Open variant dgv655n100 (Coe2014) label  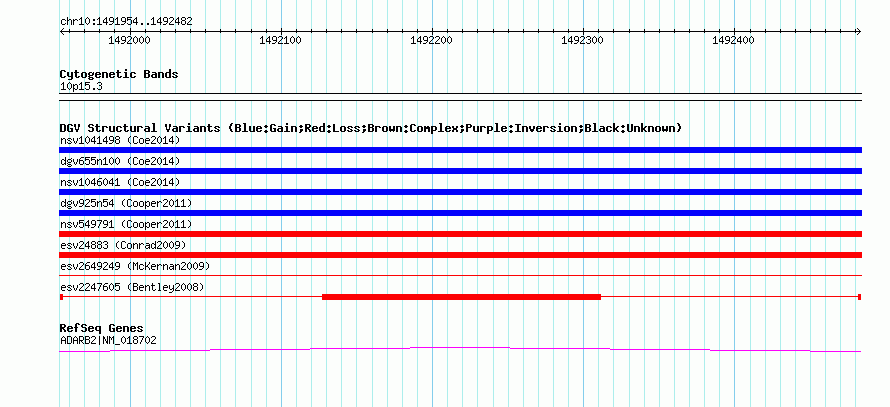click(120, 161)
